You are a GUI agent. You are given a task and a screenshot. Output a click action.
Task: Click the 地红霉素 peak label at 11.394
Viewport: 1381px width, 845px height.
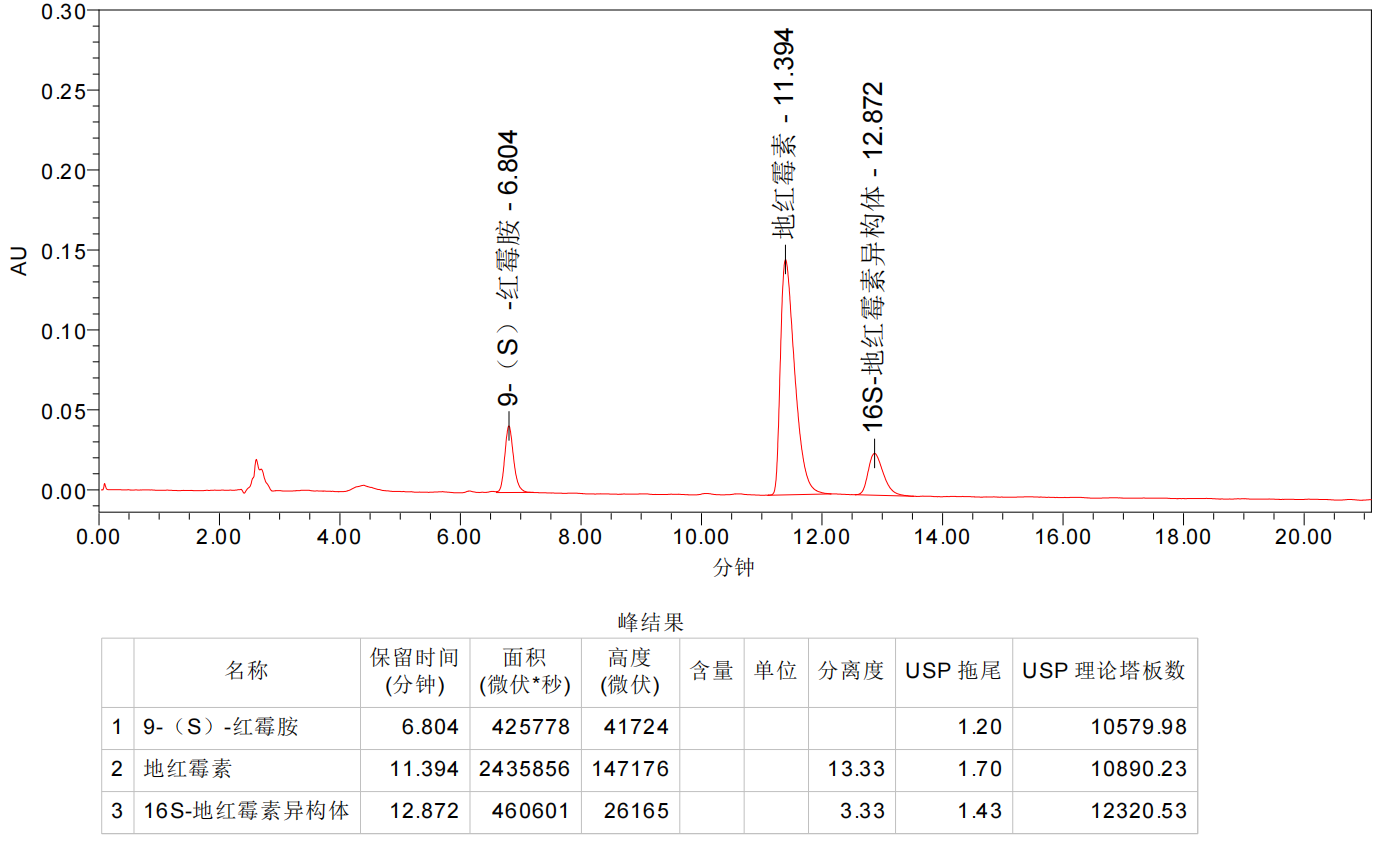point(784,133)
